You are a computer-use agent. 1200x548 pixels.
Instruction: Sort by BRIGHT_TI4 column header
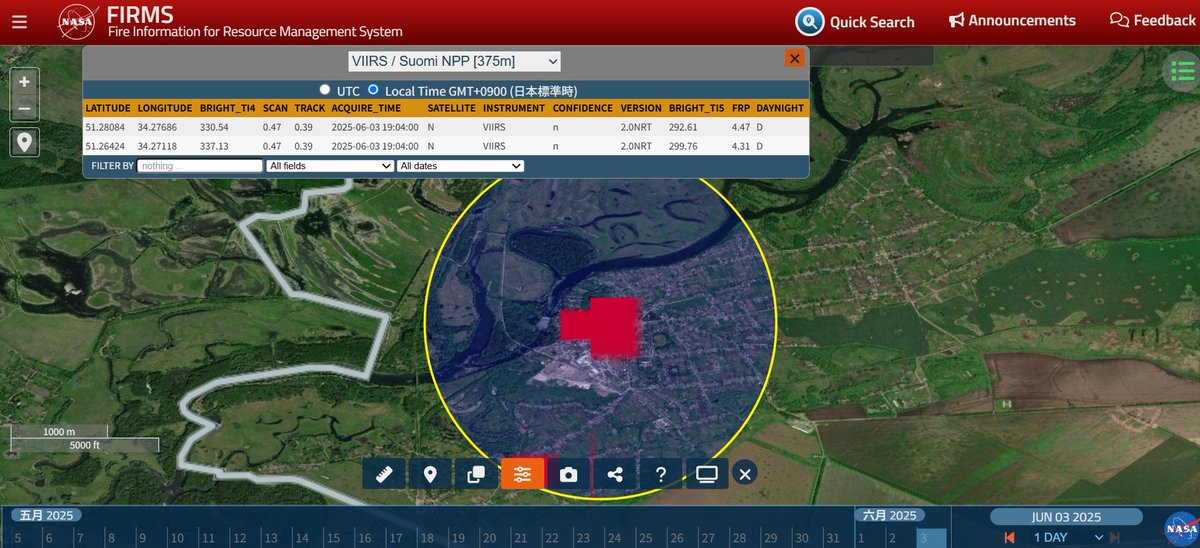228,107
